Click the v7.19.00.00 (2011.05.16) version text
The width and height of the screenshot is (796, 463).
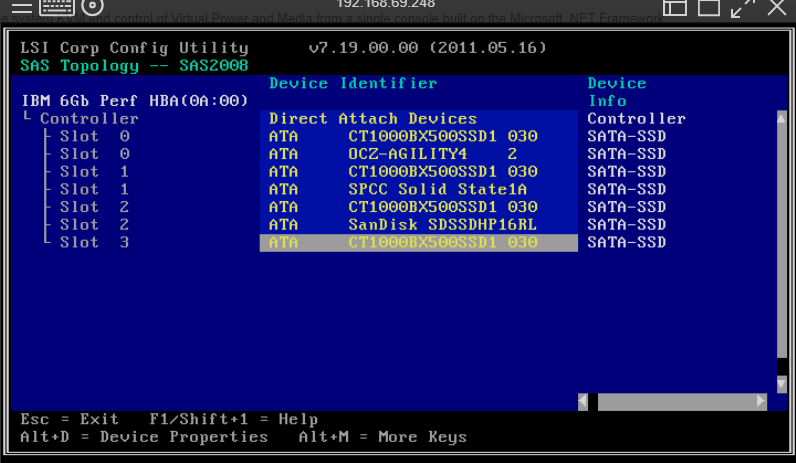427,48
